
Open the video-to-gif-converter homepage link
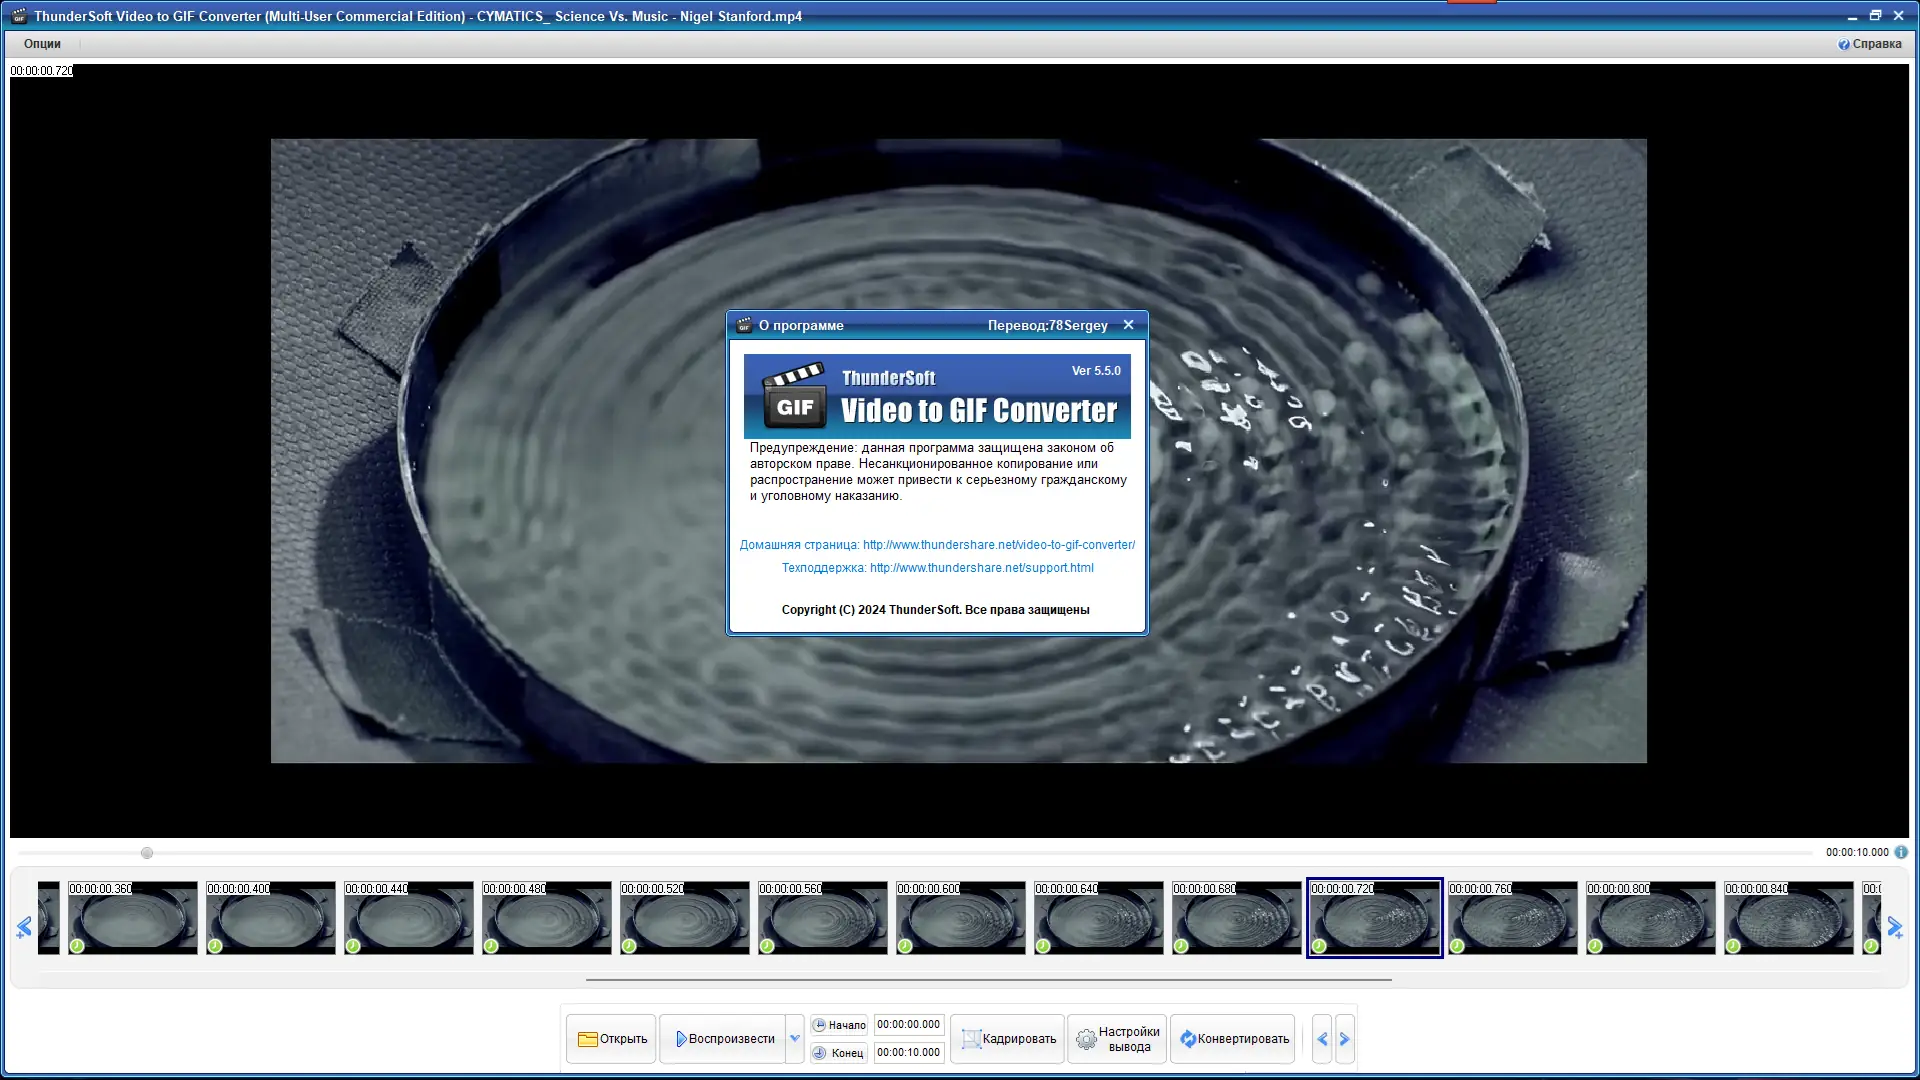click(x=998, y=545)
